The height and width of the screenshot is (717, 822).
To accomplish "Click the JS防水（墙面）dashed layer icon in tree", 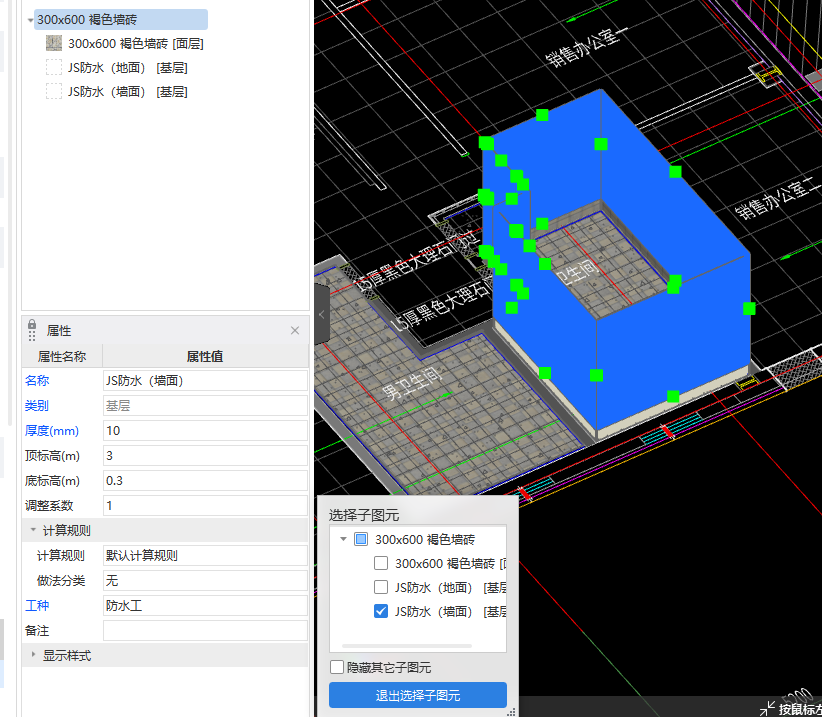I will tap(54, 92).
